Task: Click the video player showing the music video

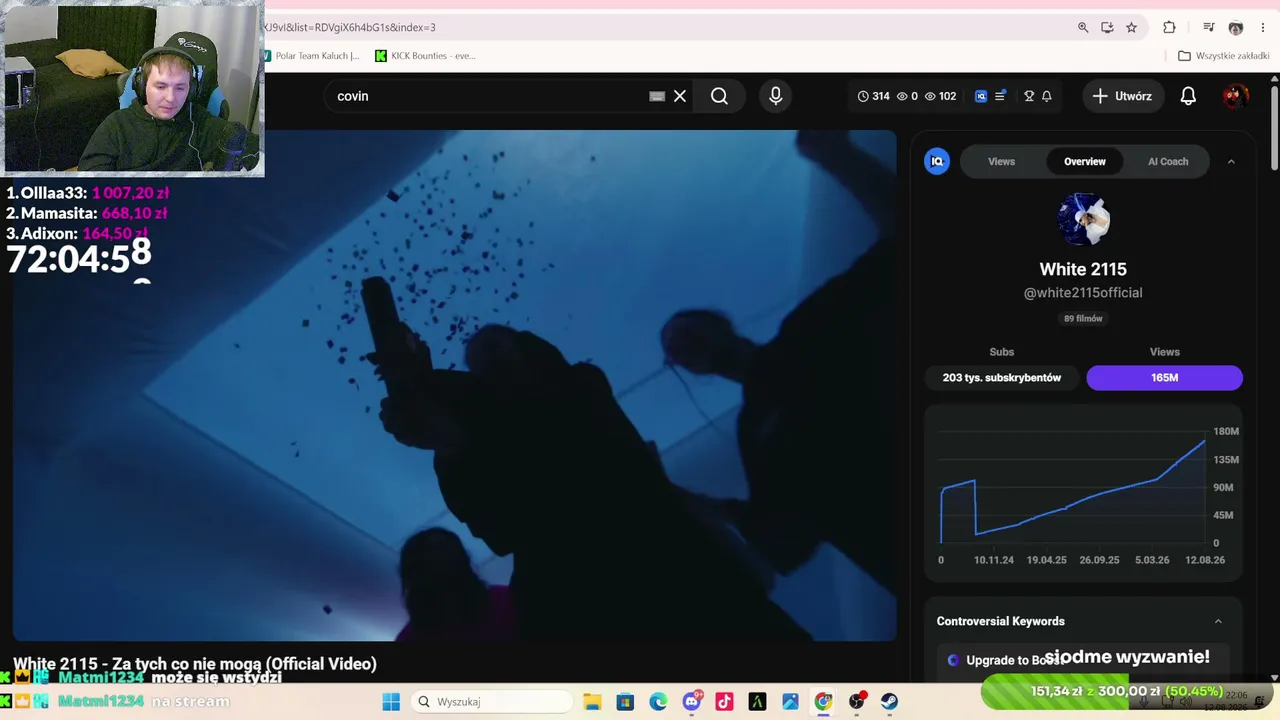Action: 455,385
